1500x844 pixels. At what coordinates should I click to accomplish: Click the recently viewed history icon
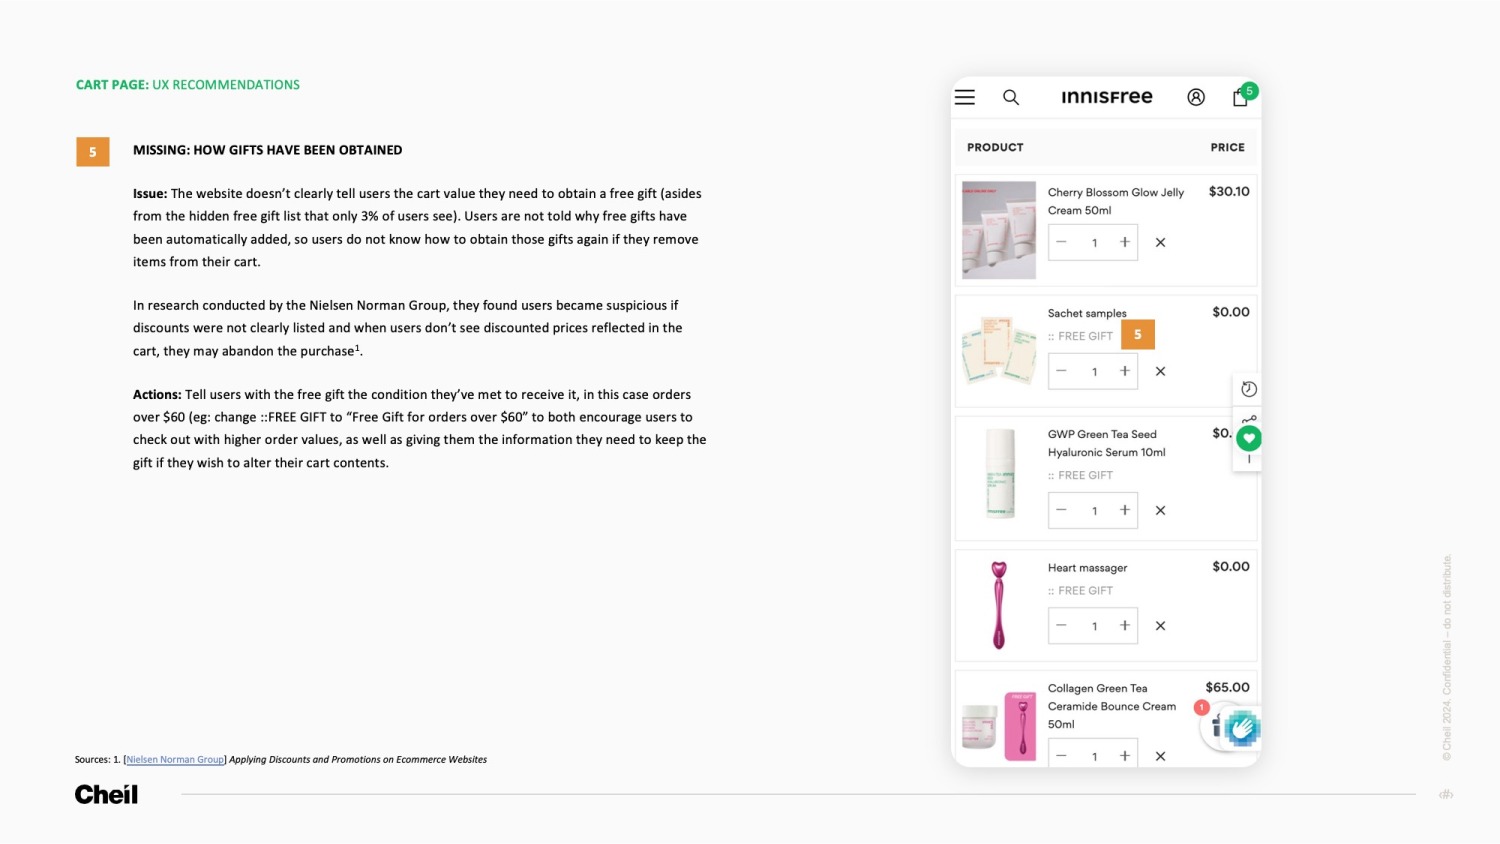coord(1249,389)
